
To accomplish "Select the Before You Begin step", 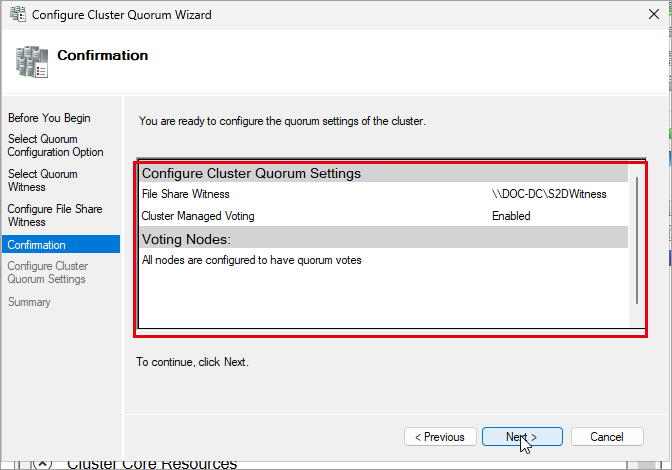I will tap(49, 118).
